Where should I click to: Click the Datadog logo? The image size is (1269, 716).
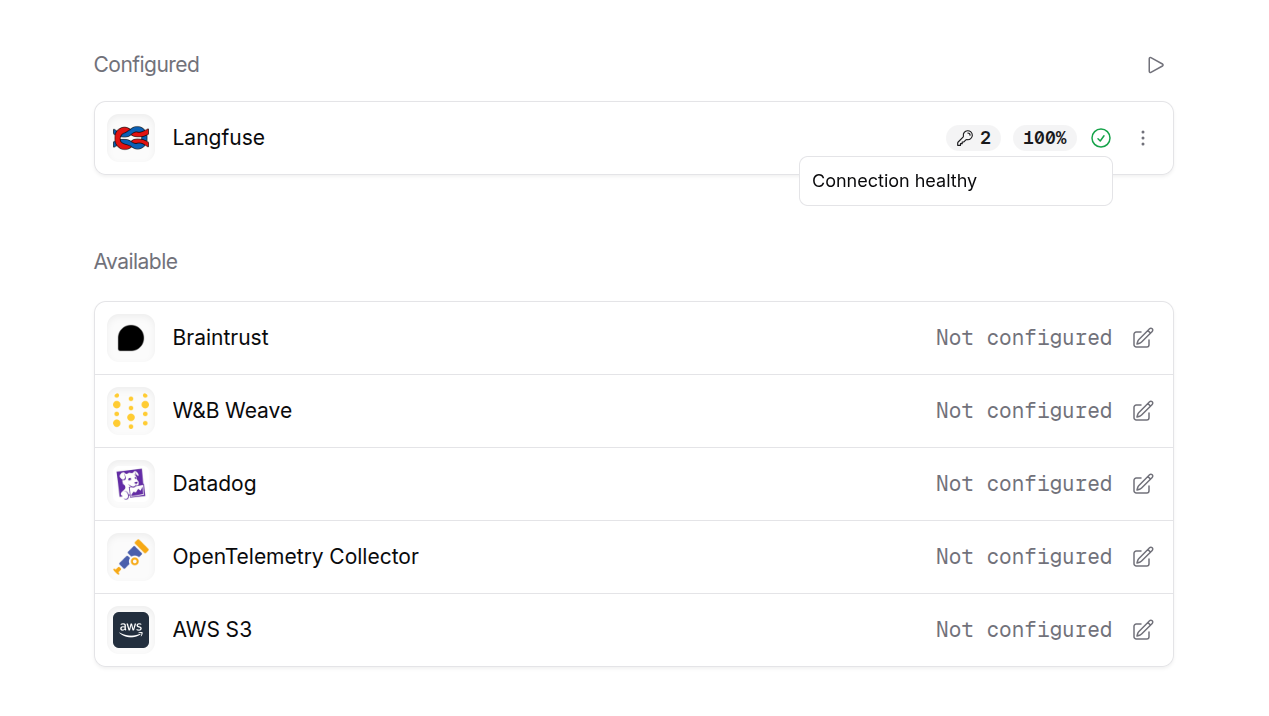pyautogui.click(x=131, y=484)
